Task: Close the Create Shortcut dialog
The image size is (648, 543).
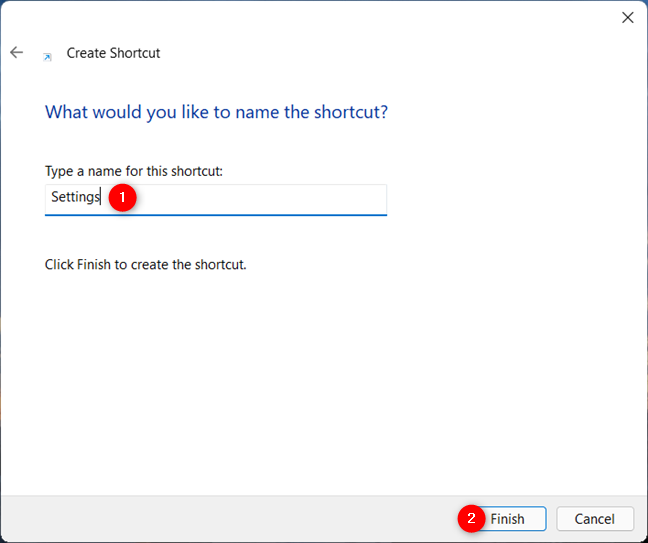Action: pyautogui.click(x=628, y=17)
